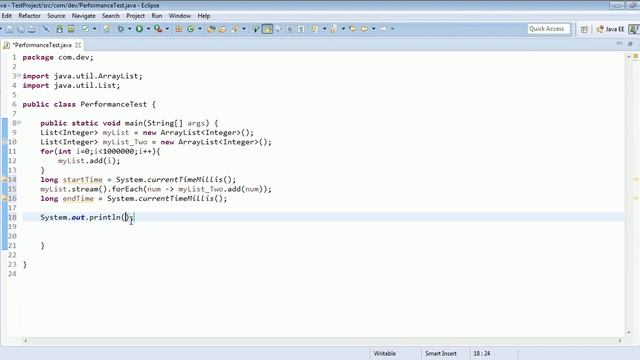Click the New Java Class green C icon

point(190,29)
